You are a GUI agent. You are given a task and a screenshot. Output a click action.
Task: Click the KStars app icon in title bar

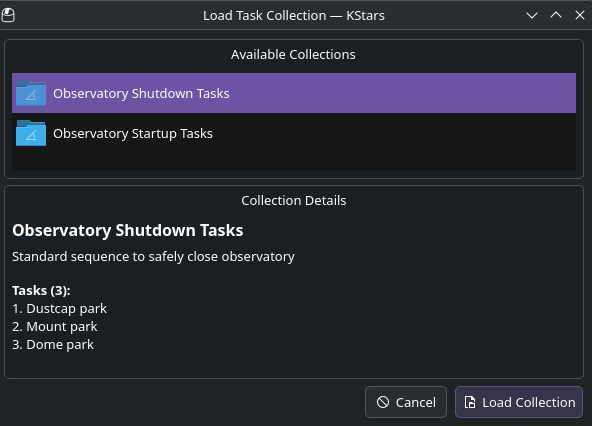[x=8, y=15]
